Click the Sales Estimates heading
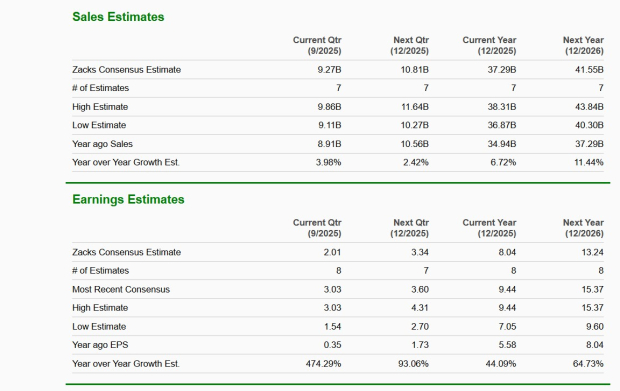 [x=118, y=17]
